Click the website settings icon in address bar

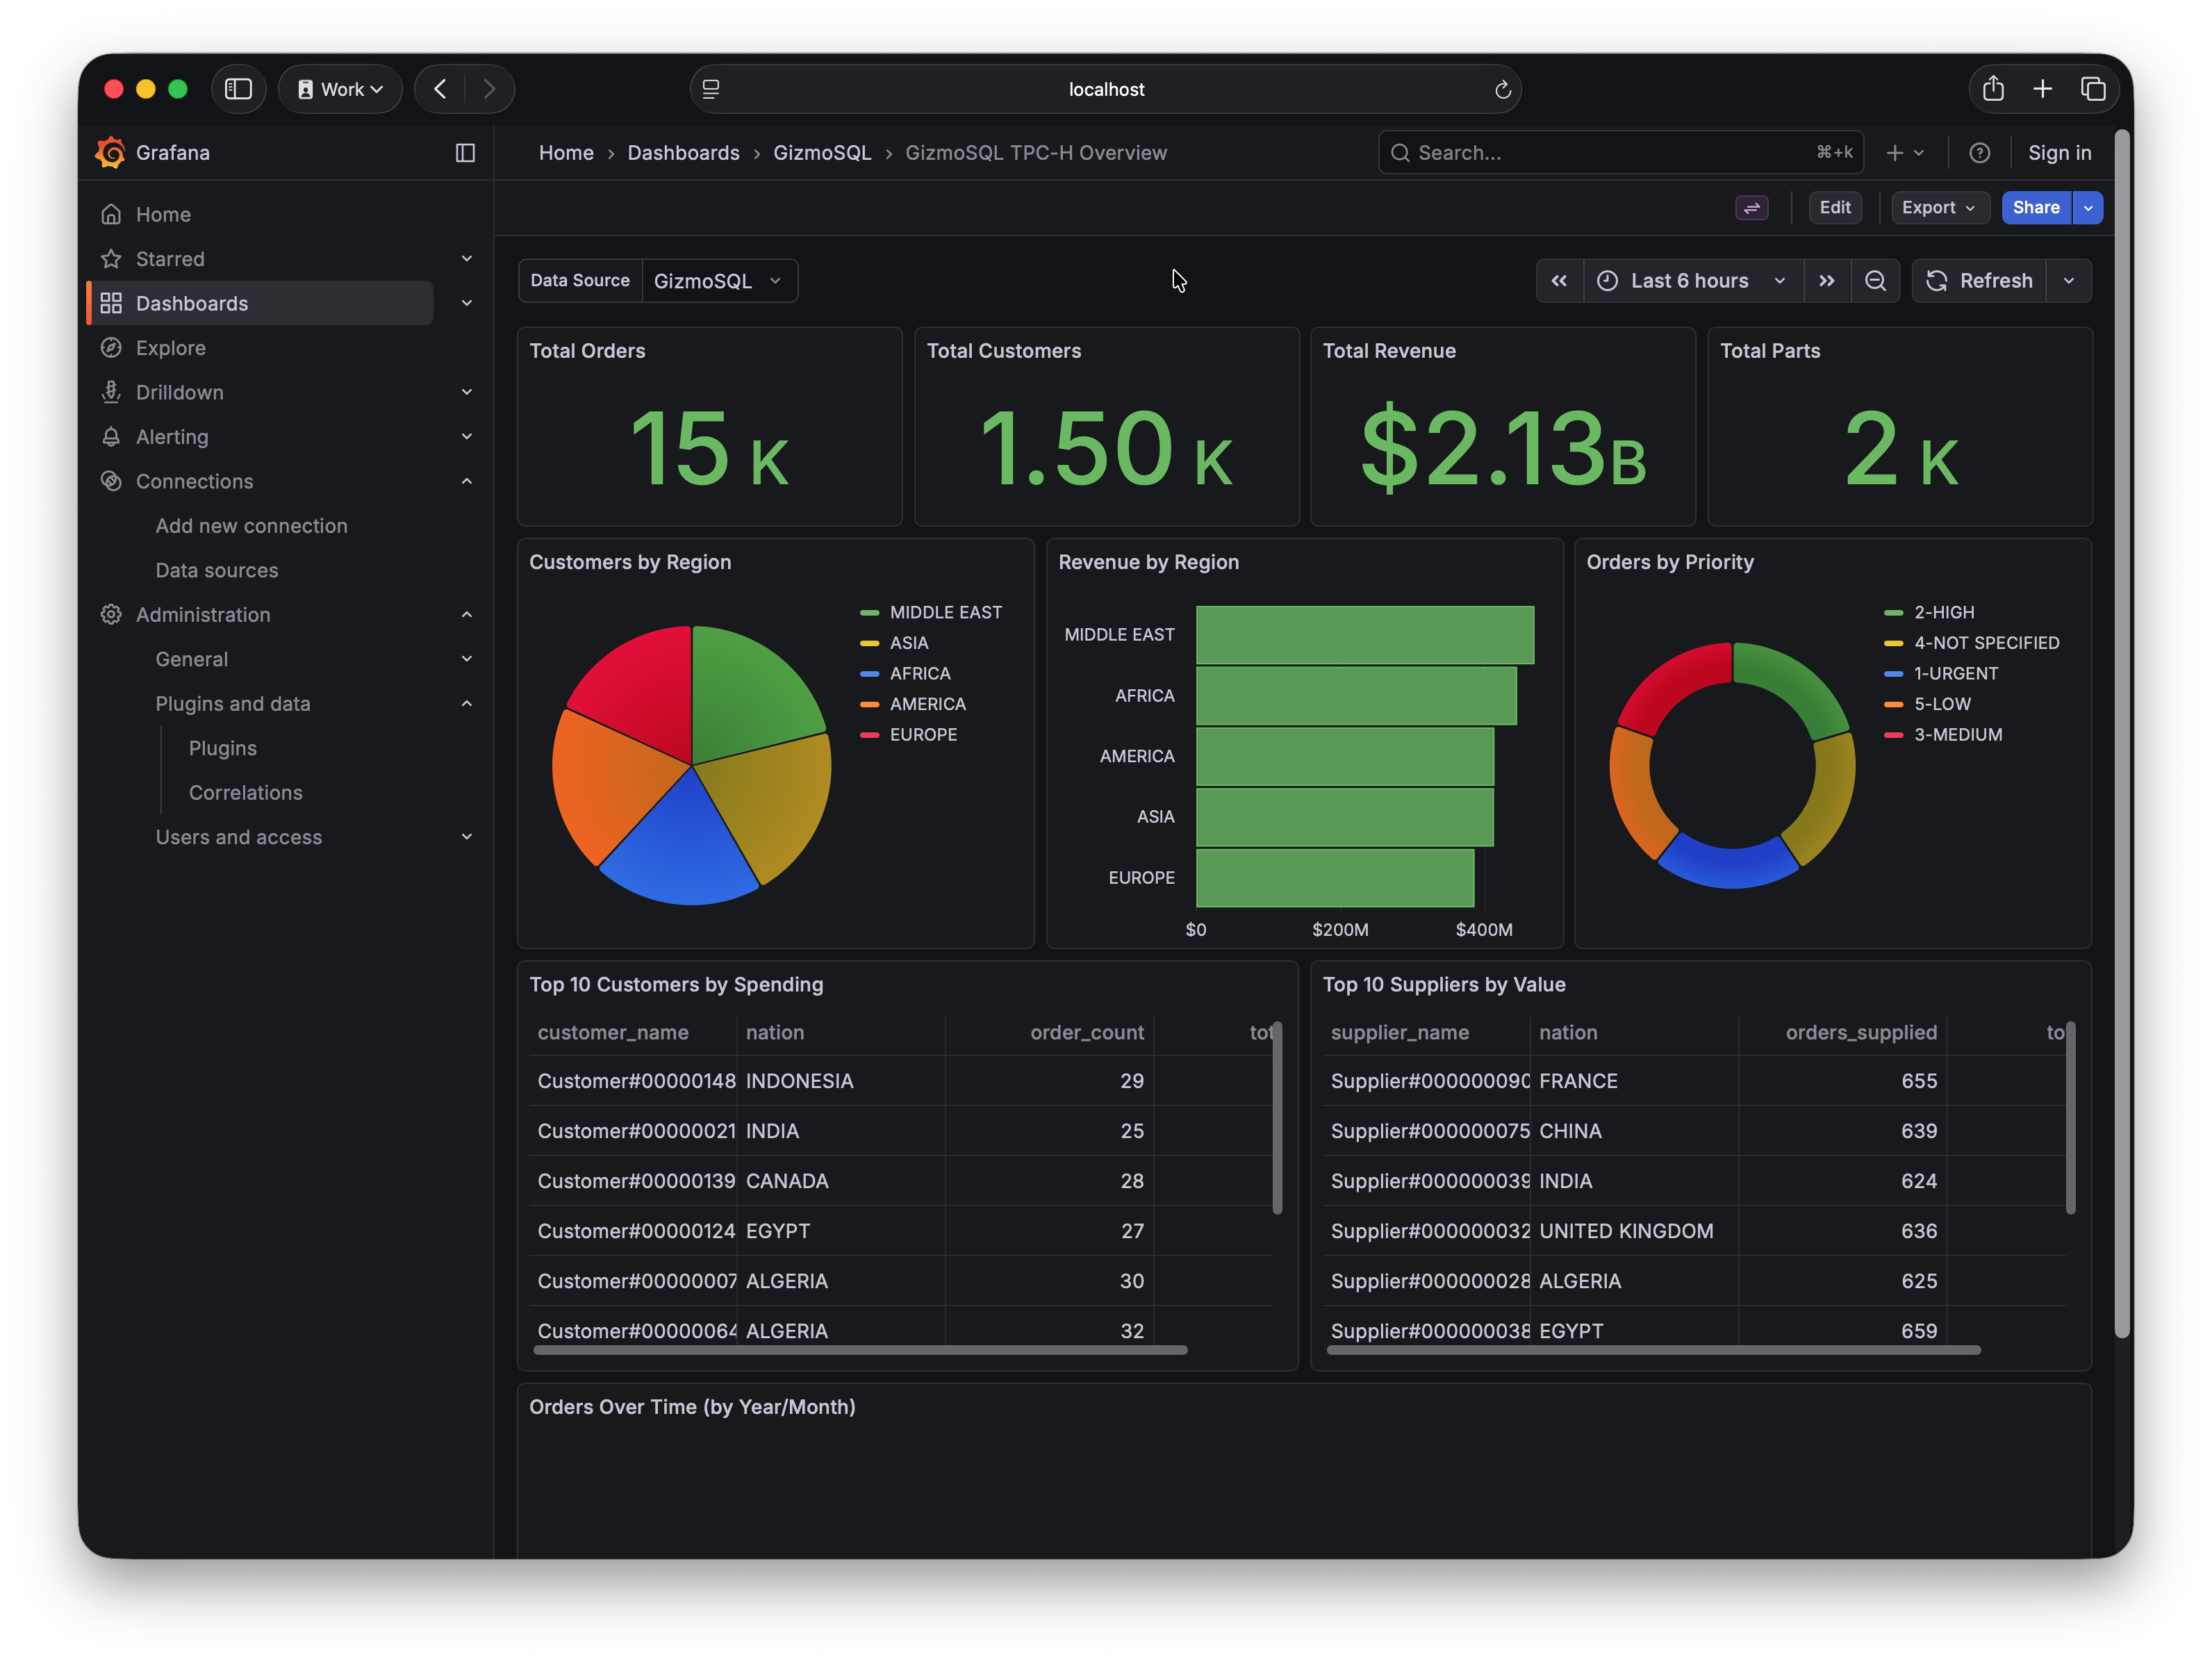[x=711, y=89]
